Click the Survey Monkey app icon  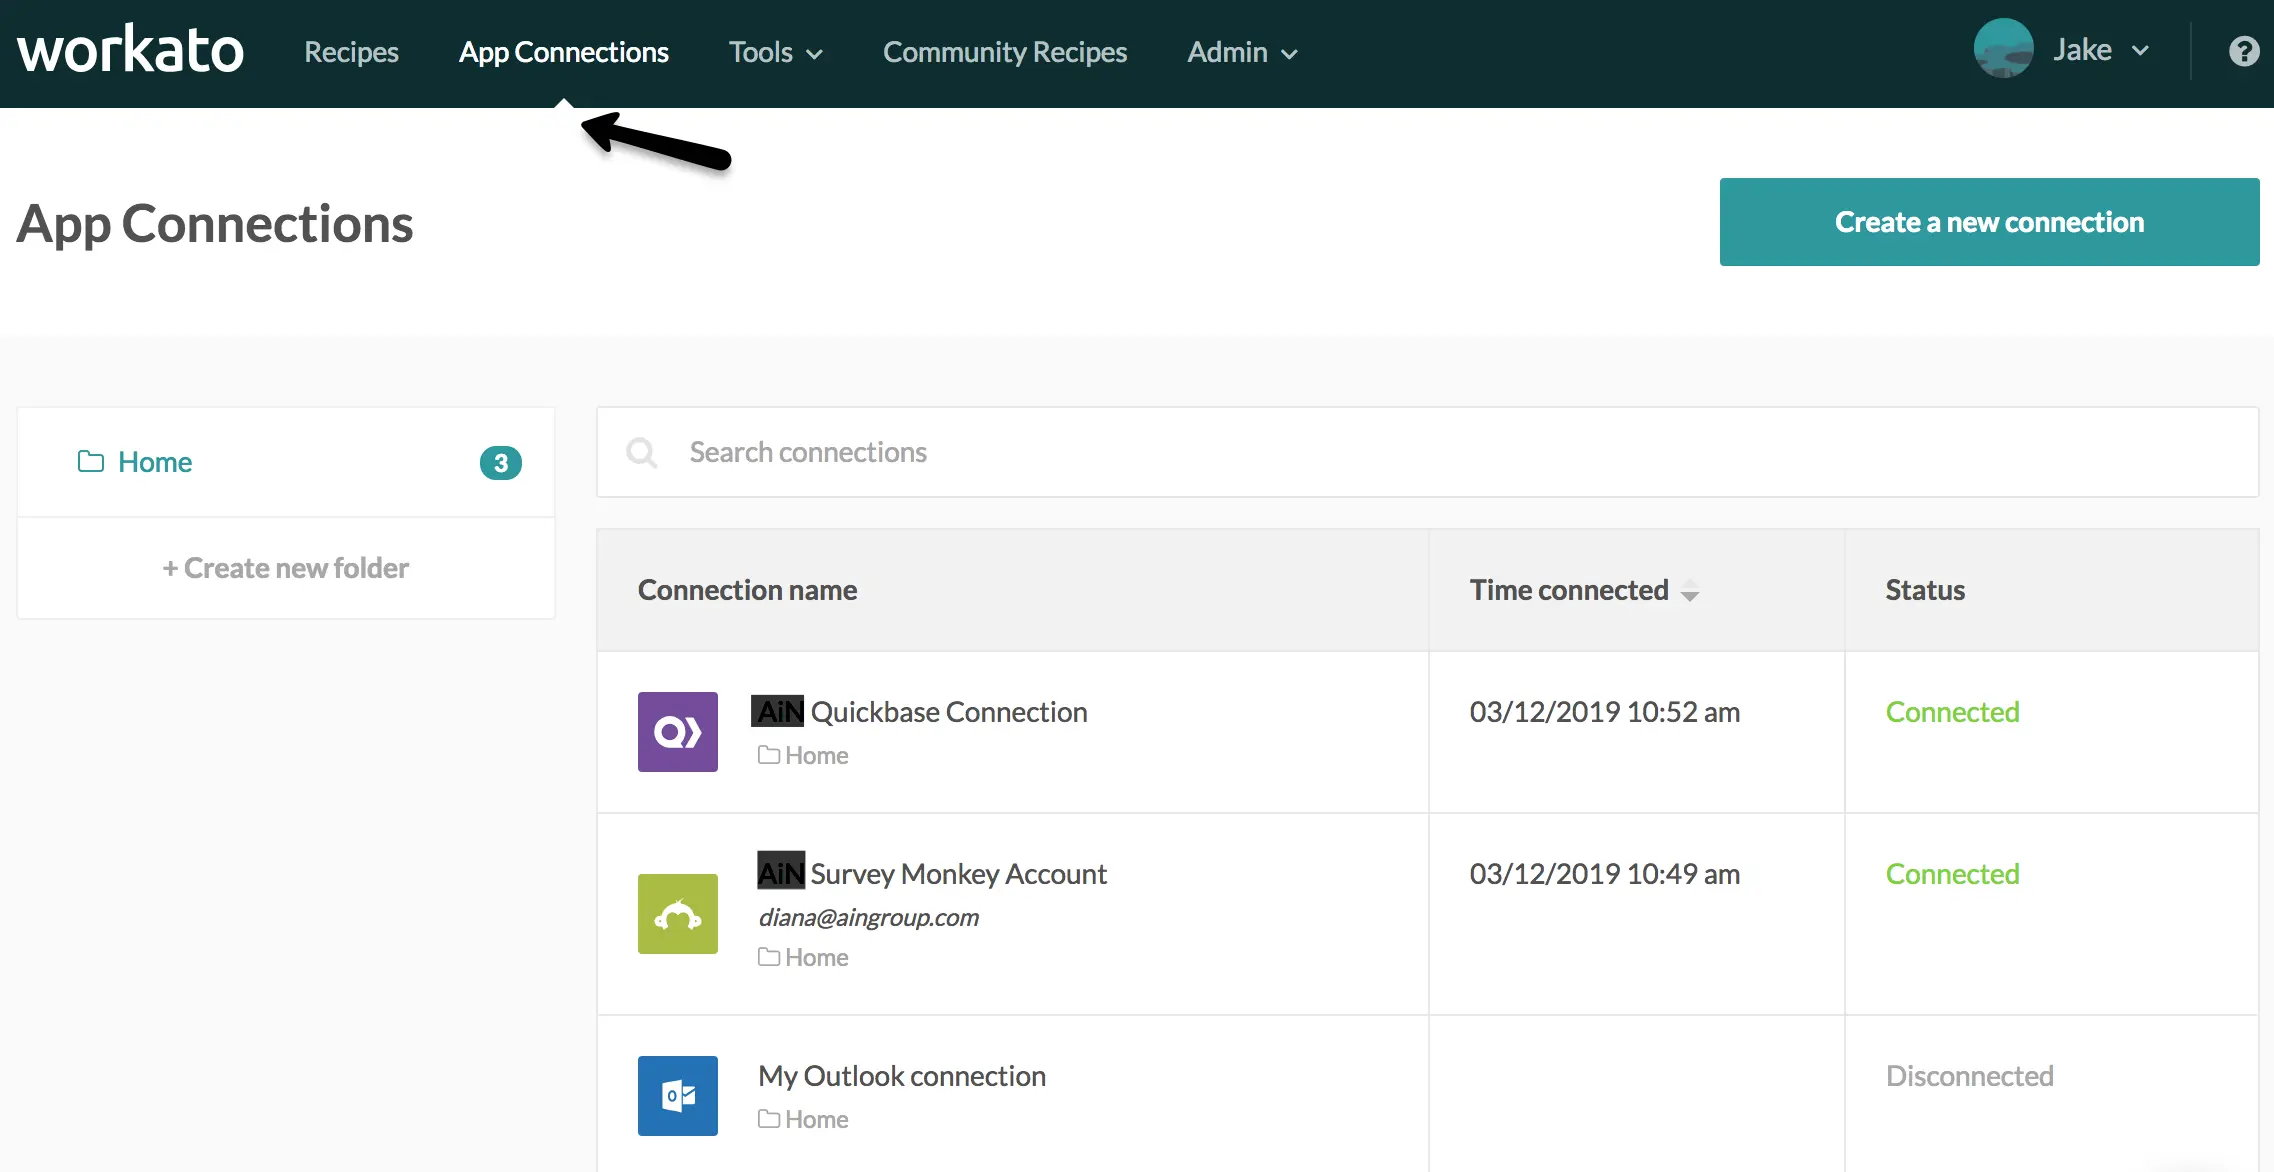tap(678, 914)
